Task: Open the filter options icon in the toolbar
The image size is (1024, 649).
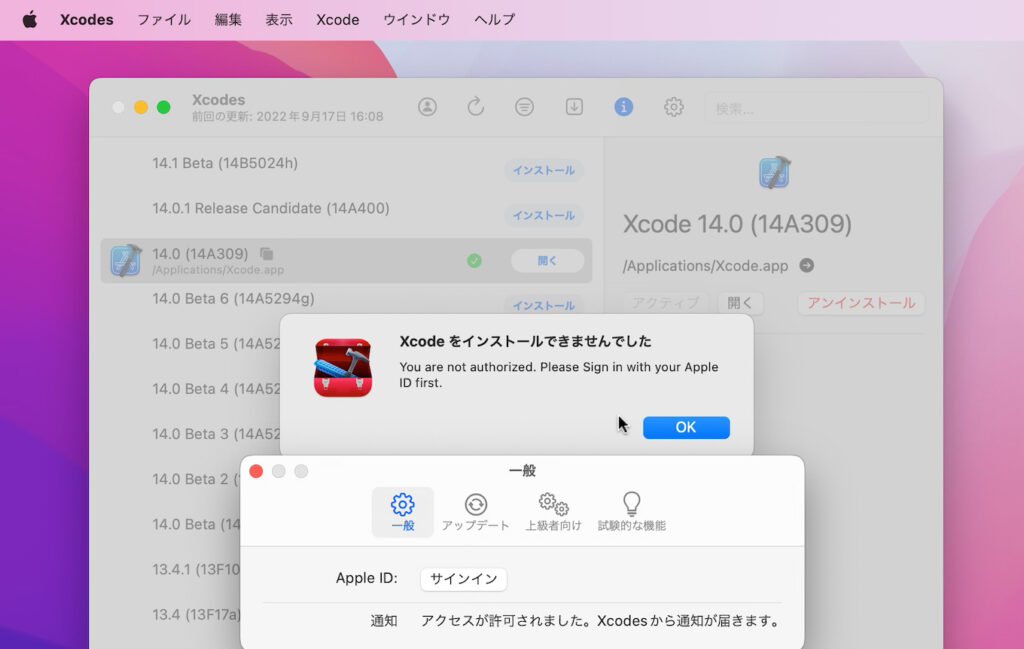Action: click(x=524, y=107)
